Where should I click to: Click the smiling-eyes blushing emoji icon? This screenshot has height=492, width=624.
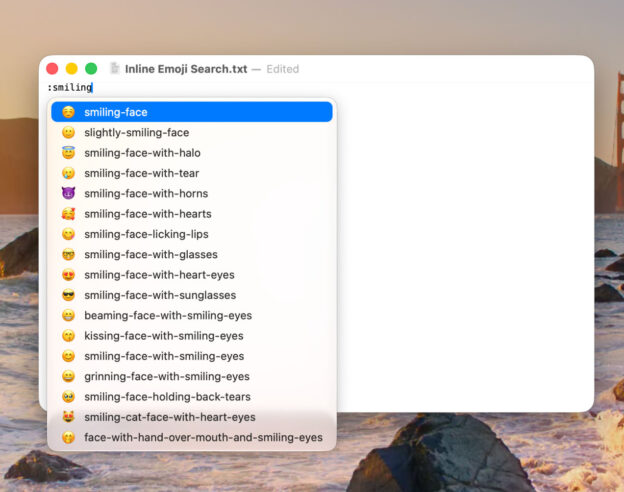tap(68, 356)
